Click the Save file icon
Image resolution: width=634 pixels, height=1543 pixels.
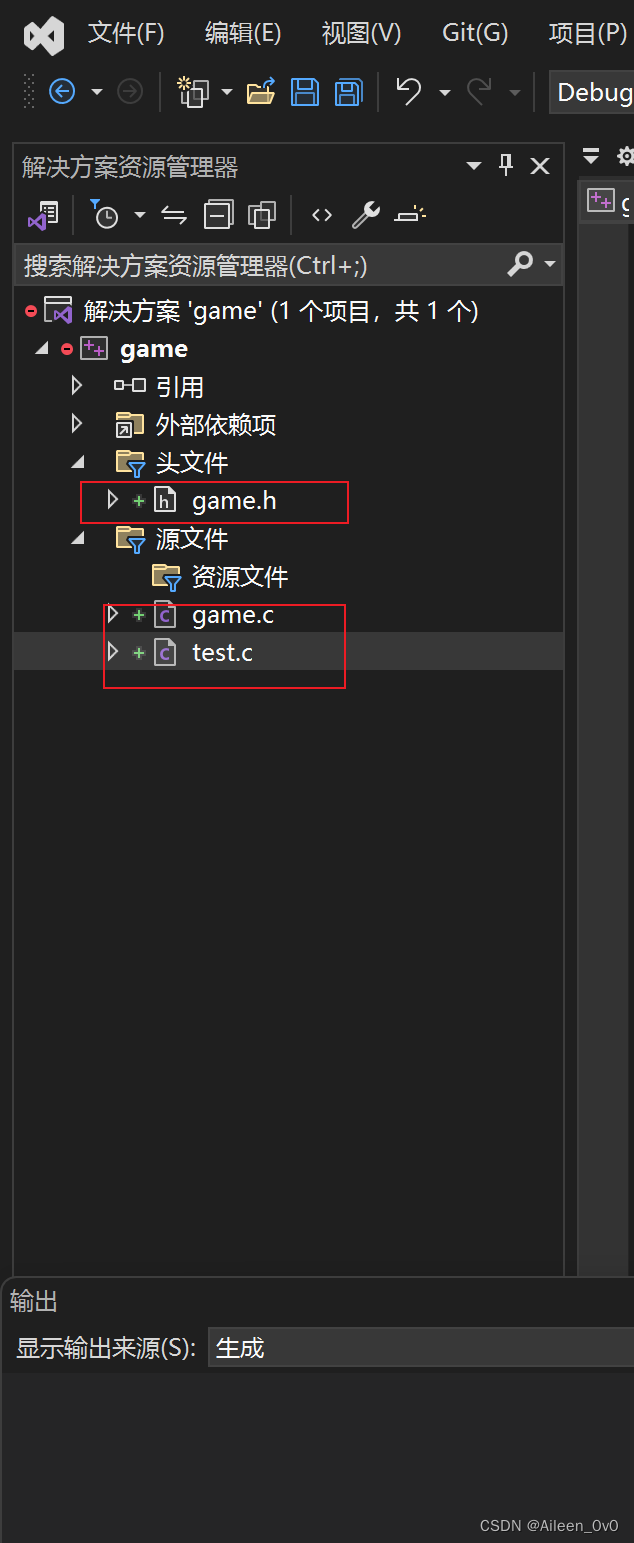tap(305, 93)
